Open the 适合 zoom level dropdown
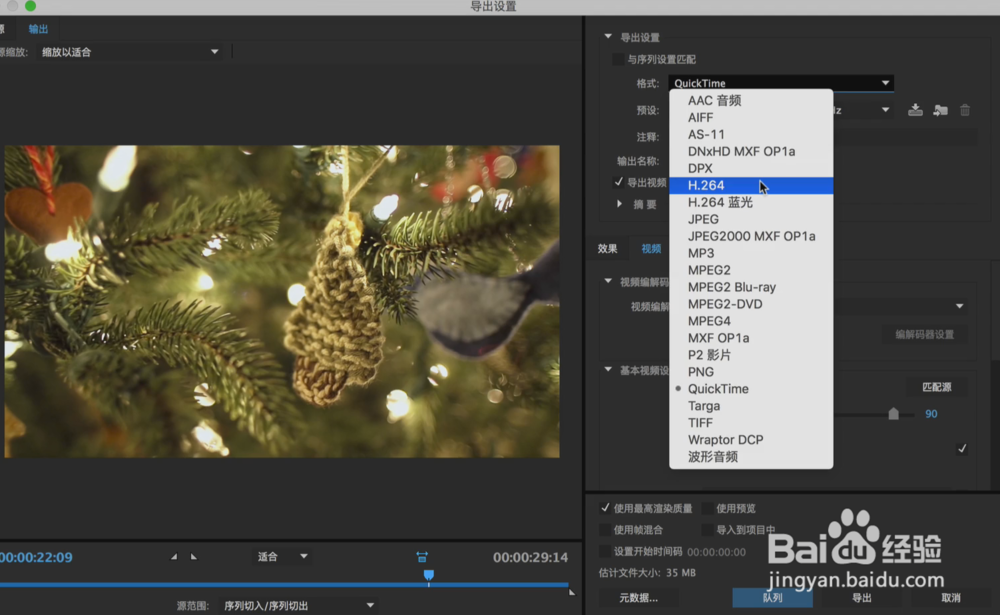1000x615 pixels. (283, 556)
